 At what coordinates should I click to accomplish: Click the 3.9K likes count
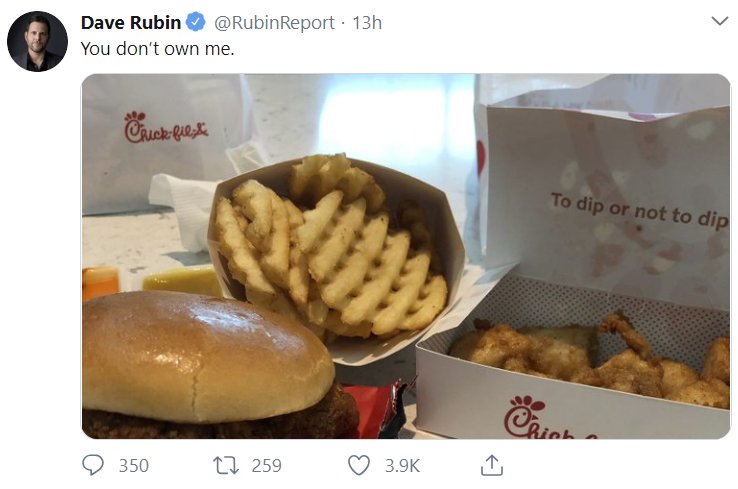click(402, 465)
